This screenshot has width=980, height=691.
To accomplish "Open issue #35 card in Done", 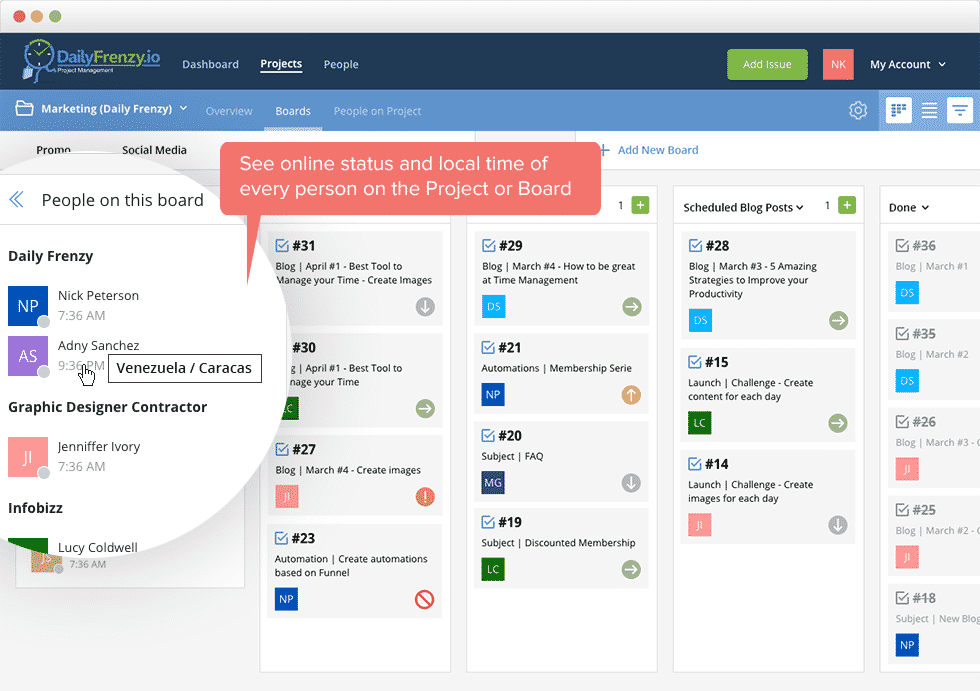I will [x=934, y=359].
